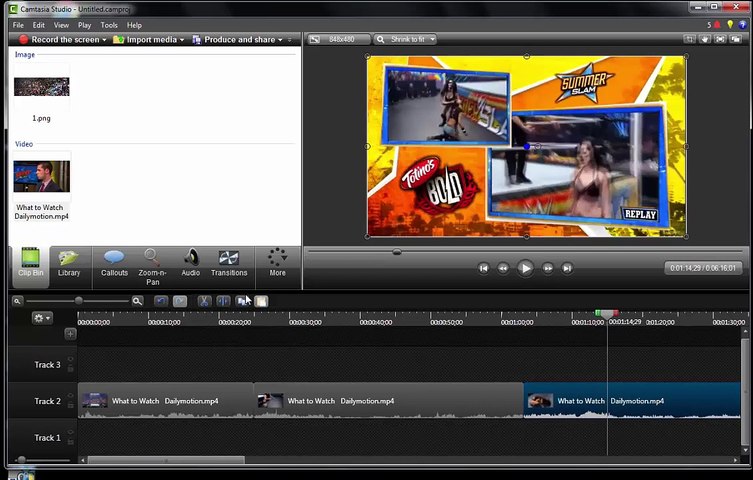Play the preview video
The image size is (753, 480).
point(525,268)
